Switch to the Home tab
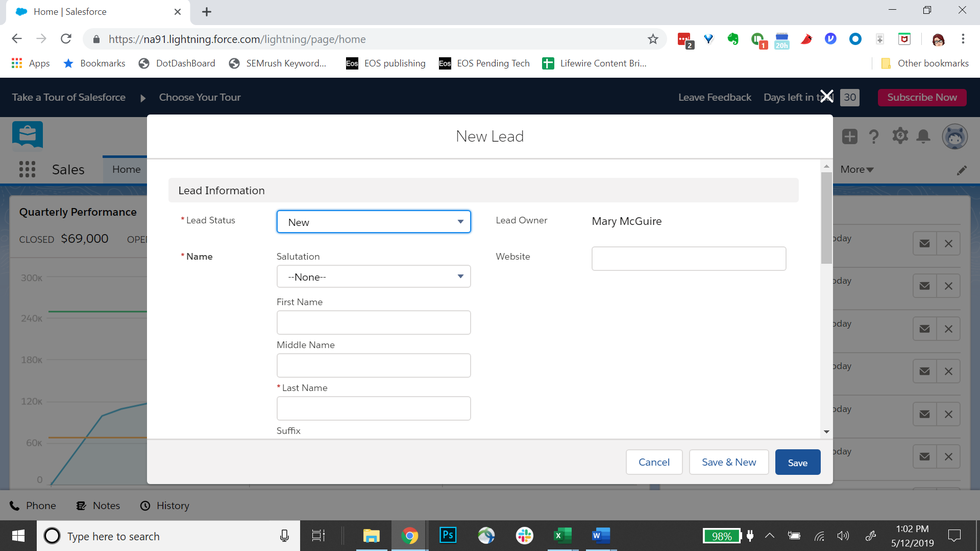The image size is (980, 551). 126,169
